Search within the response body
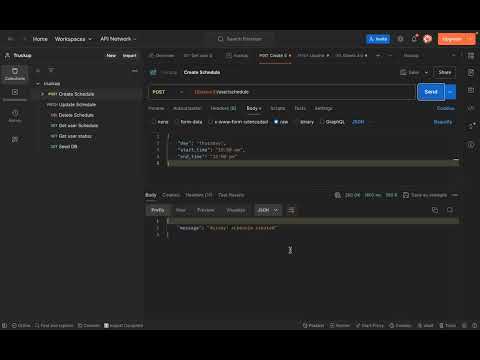Viewport: 480px width, 360px height. point(450,210)
